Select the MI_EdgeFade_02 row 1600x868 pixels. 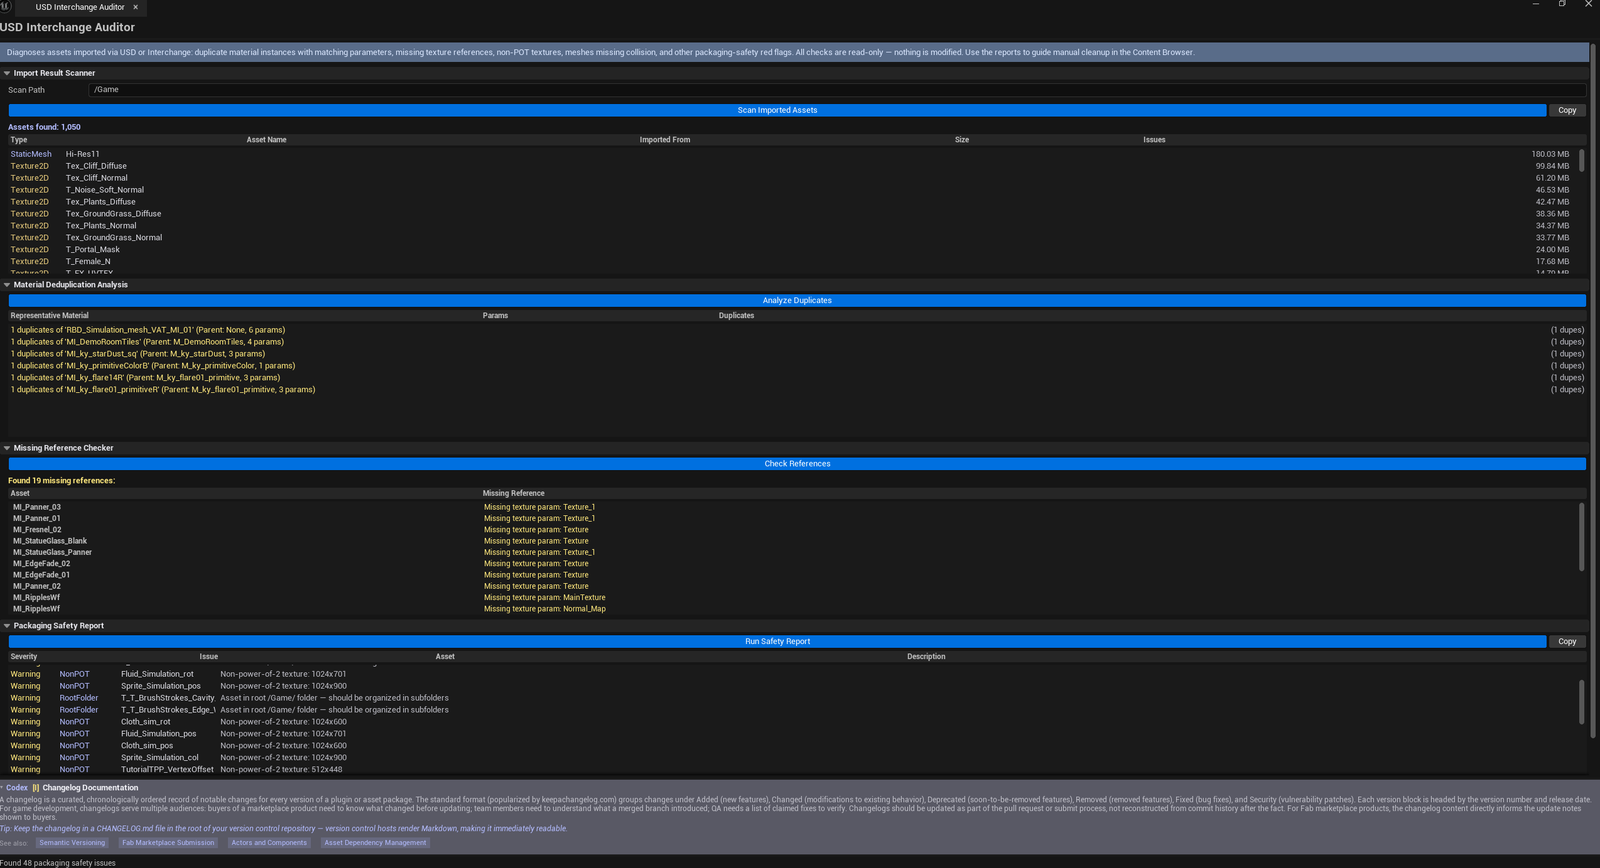point(793,564)
